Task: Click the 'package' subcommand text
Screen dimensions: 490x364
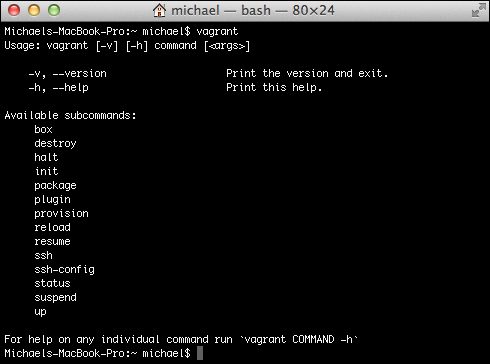Action: tap(55, 186)
